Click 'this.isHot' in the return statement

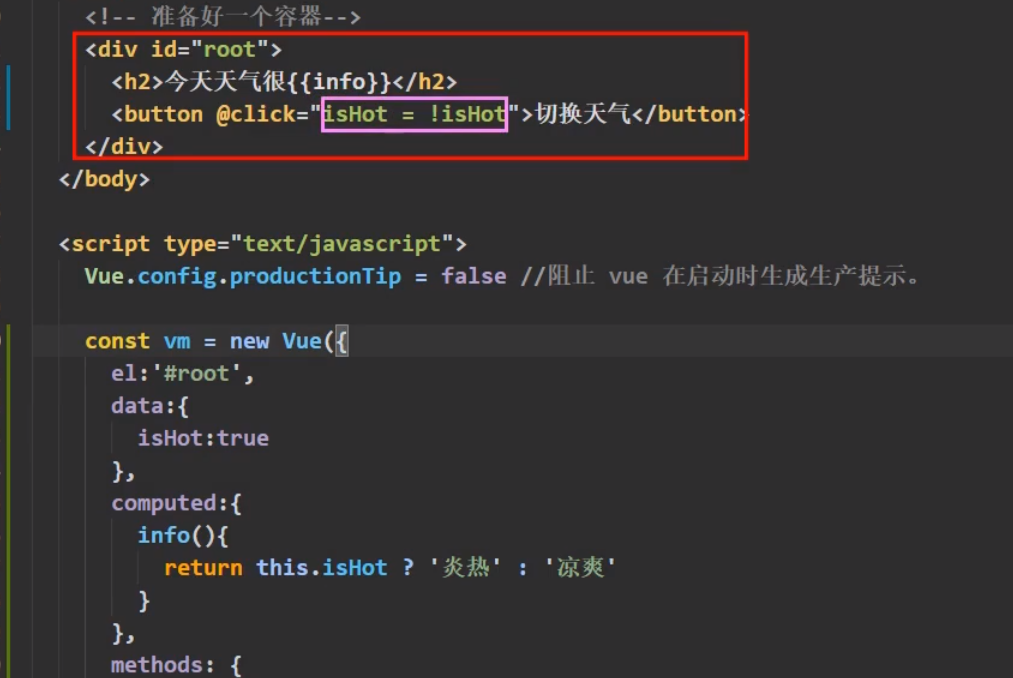[x=322, y=567]
